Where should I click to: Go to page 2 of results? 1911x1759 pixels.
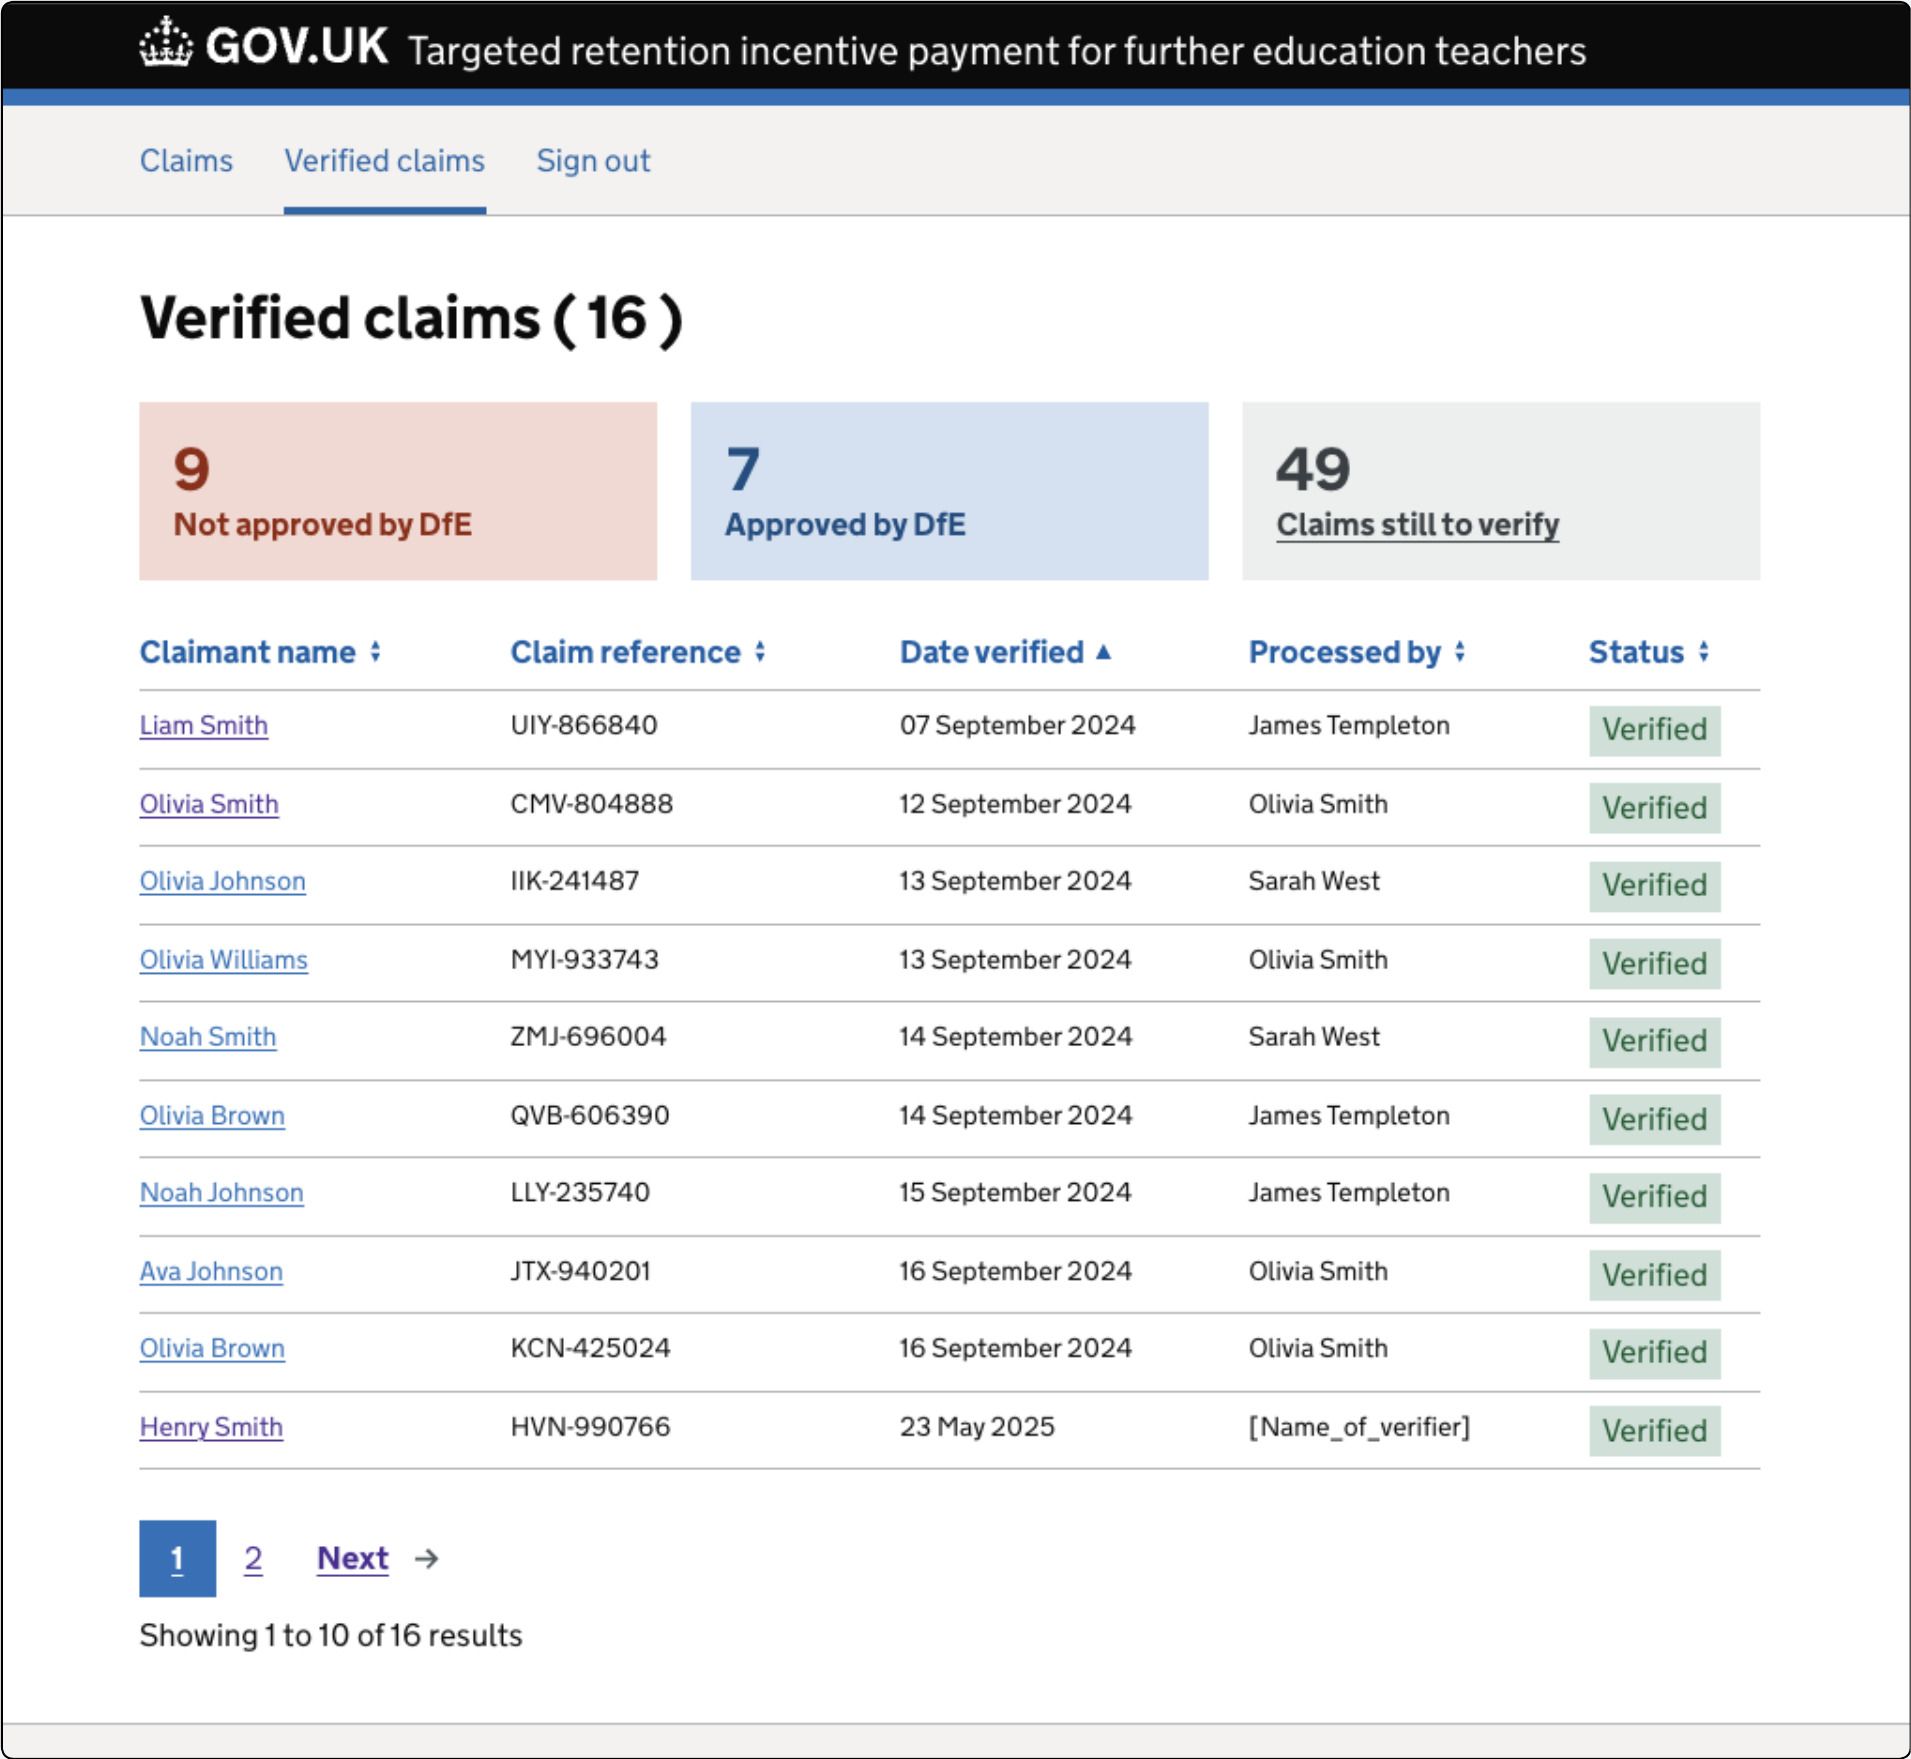(253, 1558)
